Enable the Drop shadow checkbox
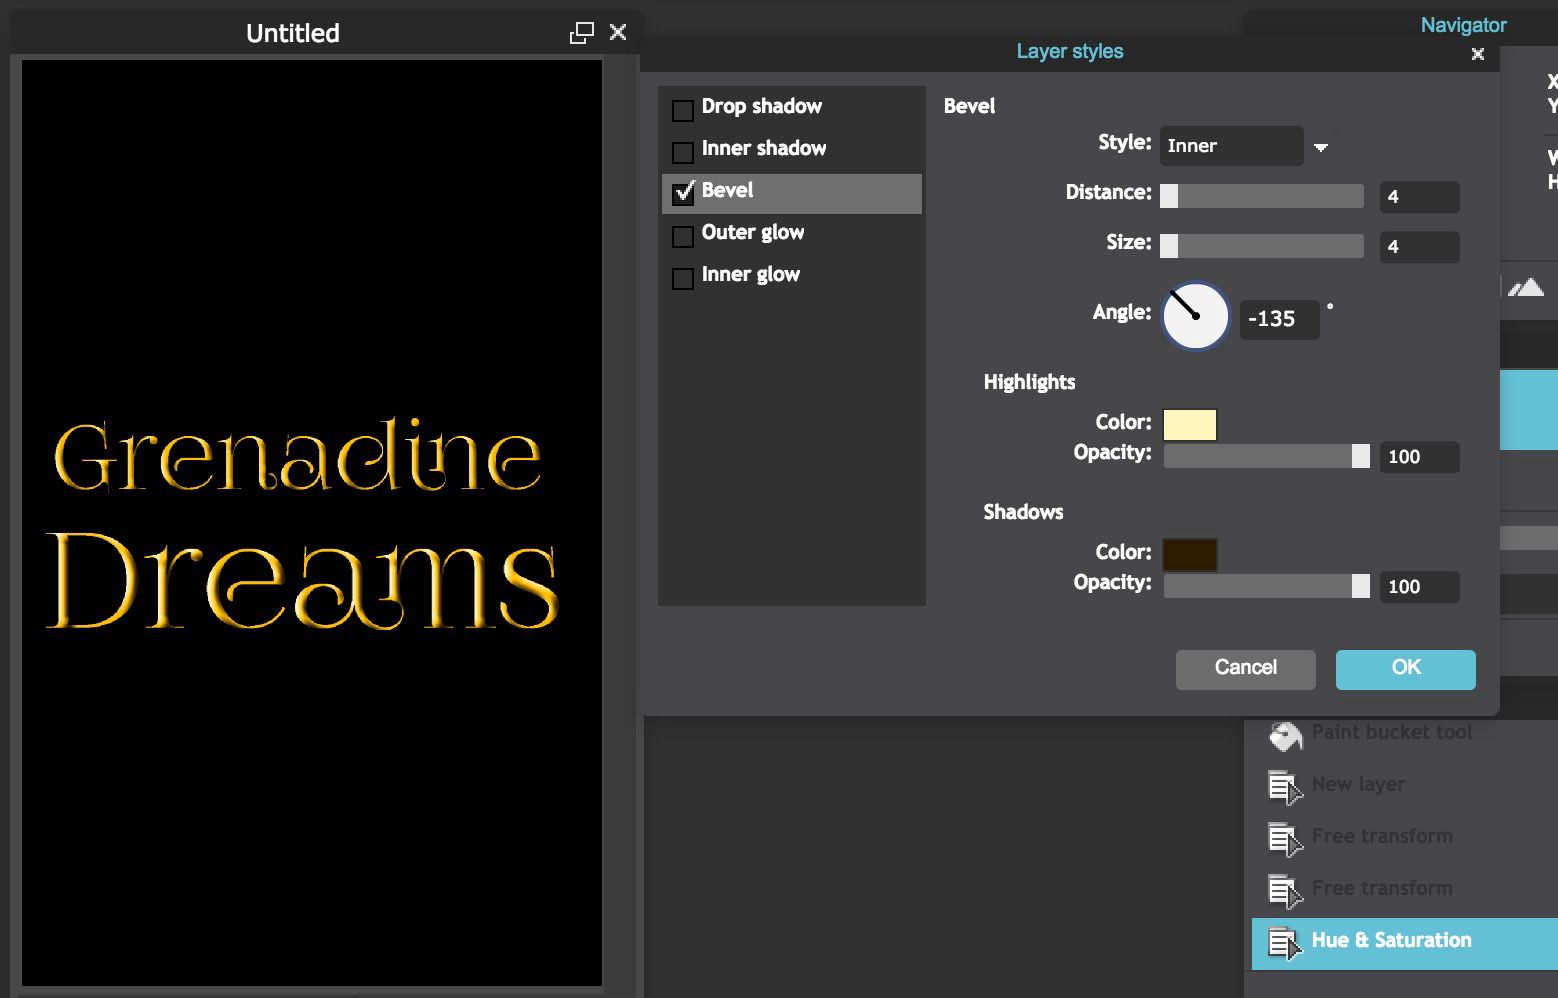 pos(683,110)
